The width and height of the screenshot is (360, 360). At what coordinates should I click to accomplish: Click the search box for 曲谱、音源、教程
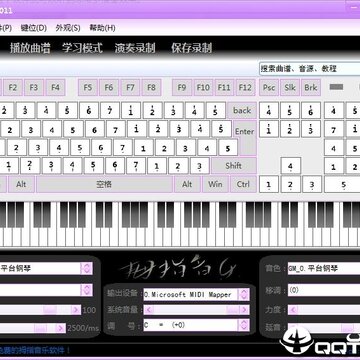point(309,69)
